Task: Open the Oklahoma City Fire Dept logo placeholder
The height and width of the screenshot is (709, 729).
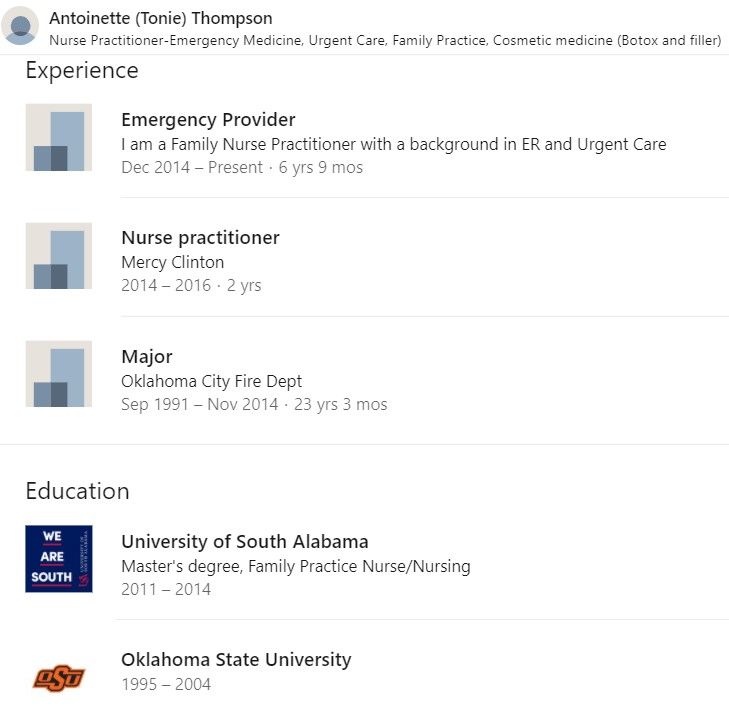Action: 59,374
